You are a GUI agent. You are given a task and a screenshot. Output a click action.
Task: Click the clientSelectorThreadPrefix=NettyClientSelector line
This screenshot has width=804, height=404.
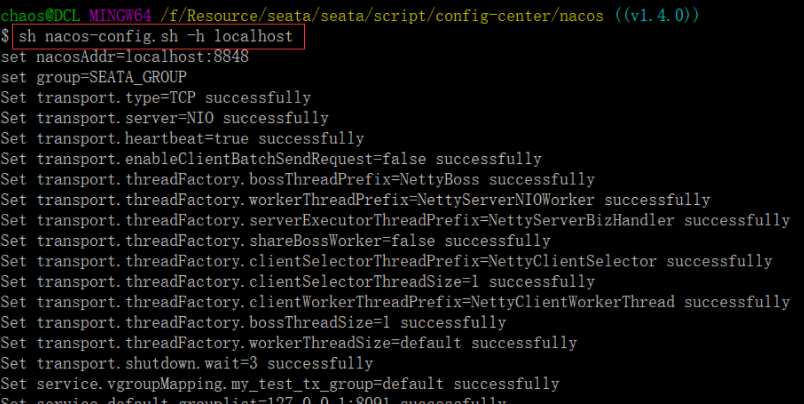387,261
